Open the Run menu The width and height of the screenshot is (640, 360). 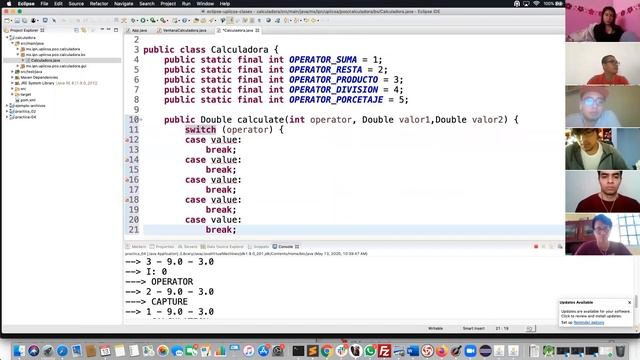pos(186,3)
